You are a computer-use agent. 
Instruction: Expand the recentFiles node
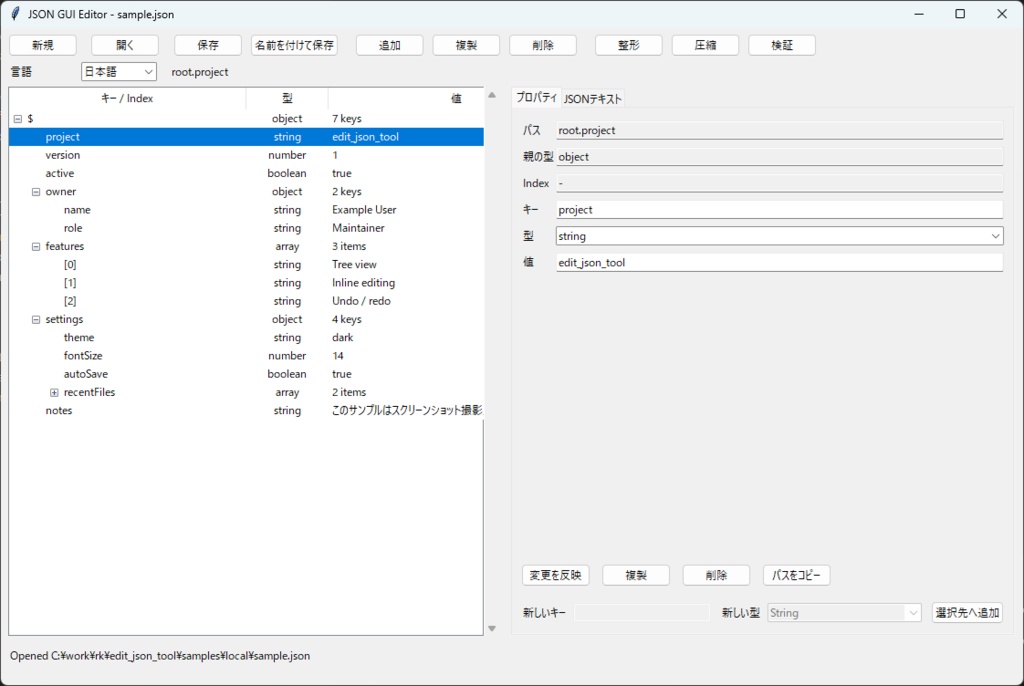click(54, 393)
